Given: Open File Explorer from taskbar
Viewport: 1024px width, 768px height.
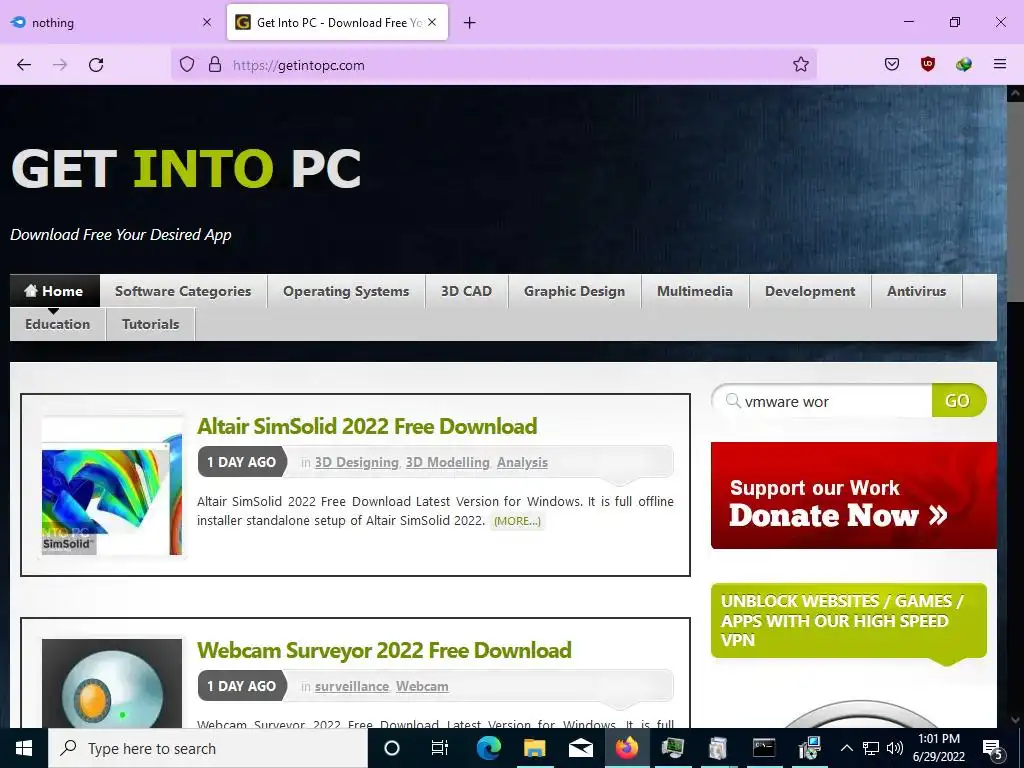Looking at the screenshot, I should point(534,748).
